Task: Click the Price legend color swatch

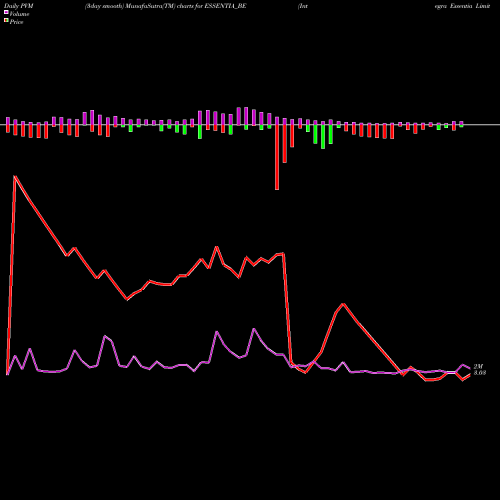Action: 6,21
